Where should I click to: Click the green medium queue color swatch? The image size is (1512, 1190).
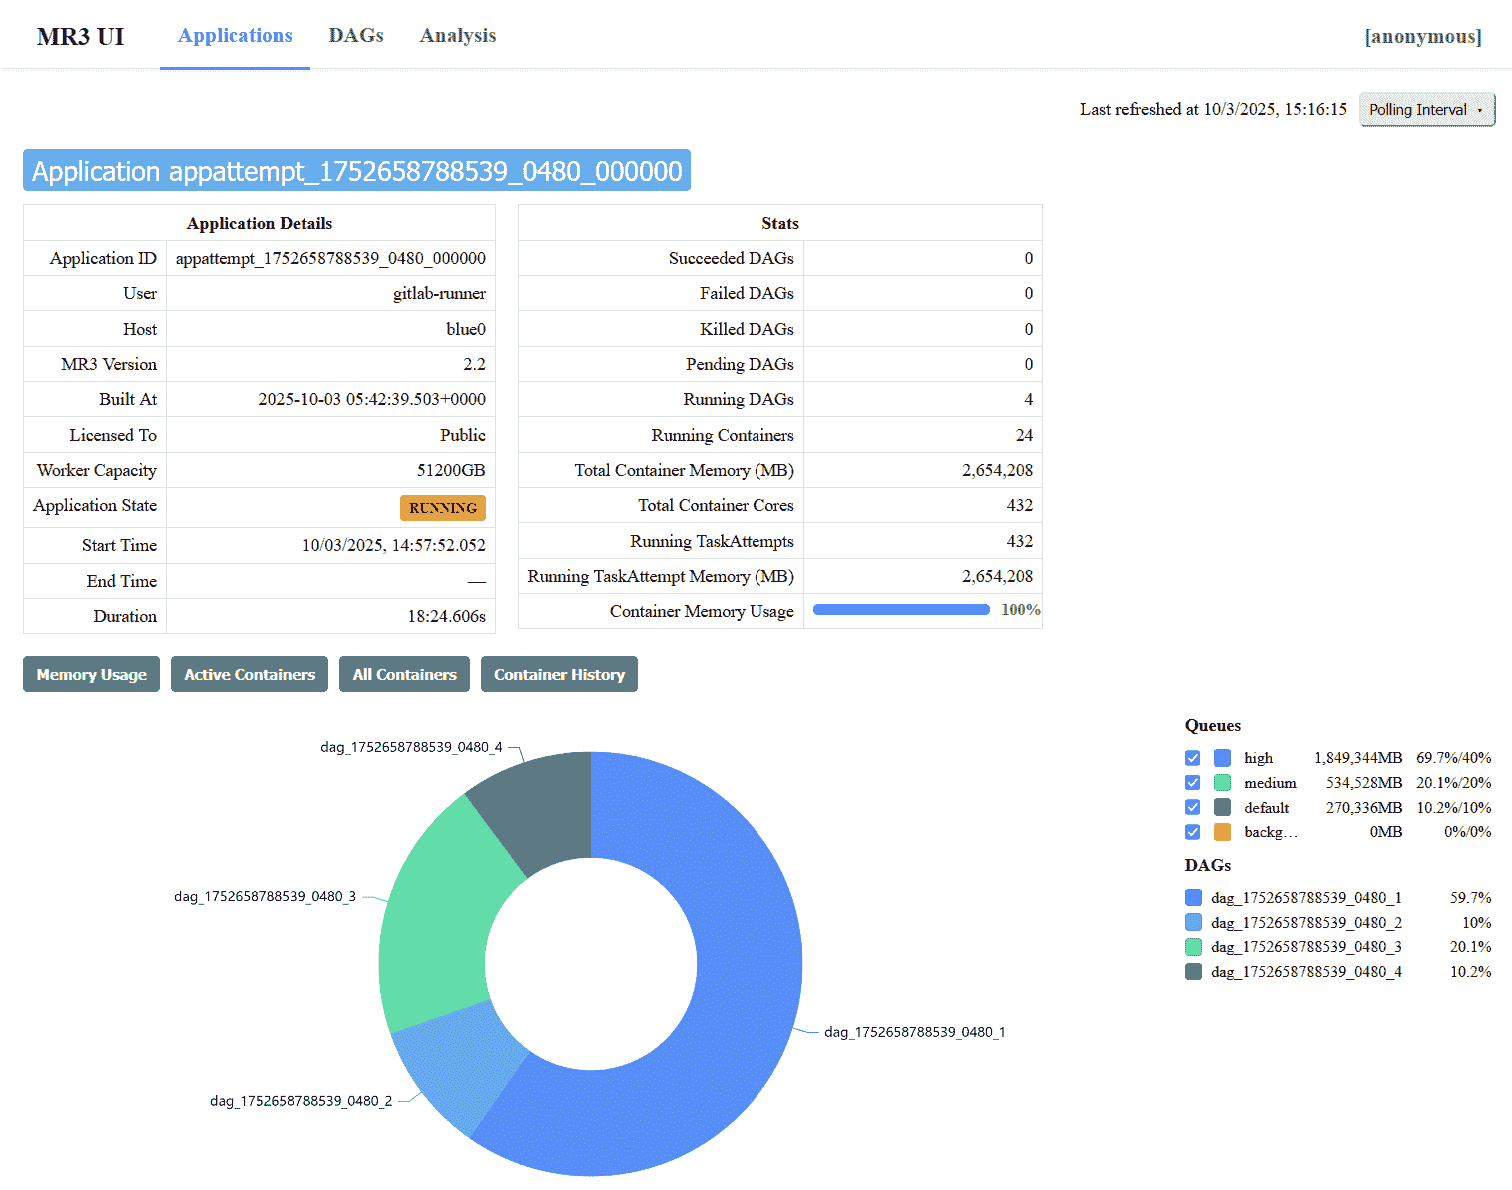tap(1222, 783)
